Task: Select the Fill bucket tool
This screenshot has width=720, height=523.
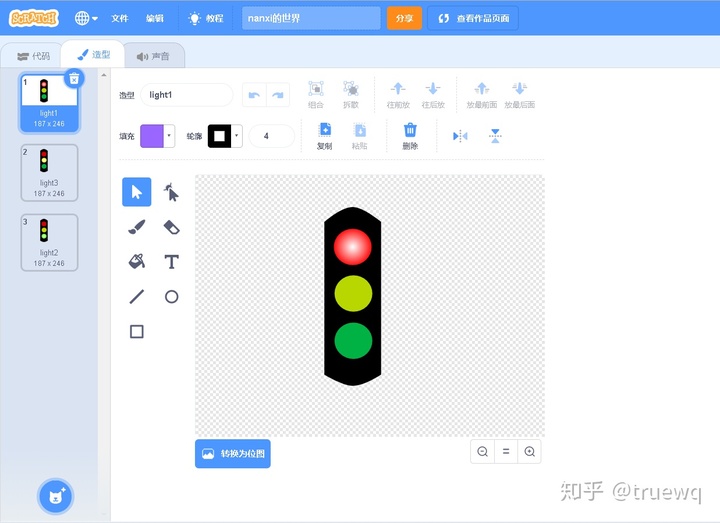Action: click(136, 261)
